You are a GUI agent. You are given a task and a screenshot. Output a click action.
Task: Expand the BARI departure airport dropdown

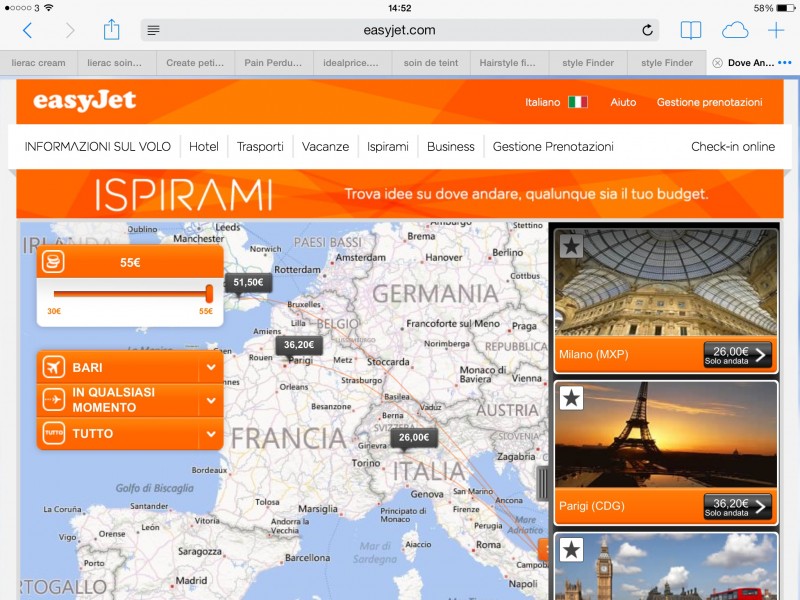point(210,368)
